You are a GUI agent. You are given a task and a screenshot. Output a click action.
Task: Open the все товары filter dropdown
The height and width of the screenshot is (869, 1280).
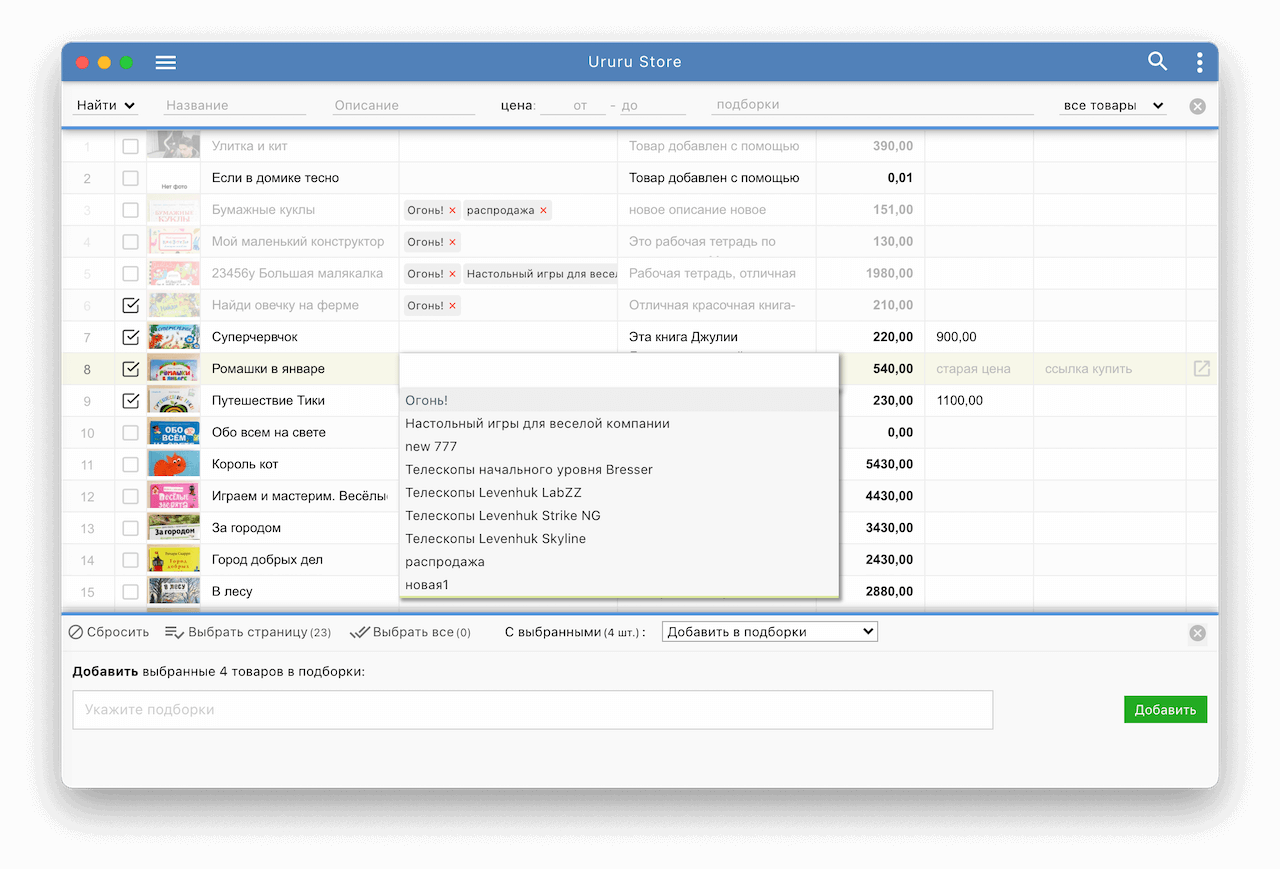(1112, 105)
